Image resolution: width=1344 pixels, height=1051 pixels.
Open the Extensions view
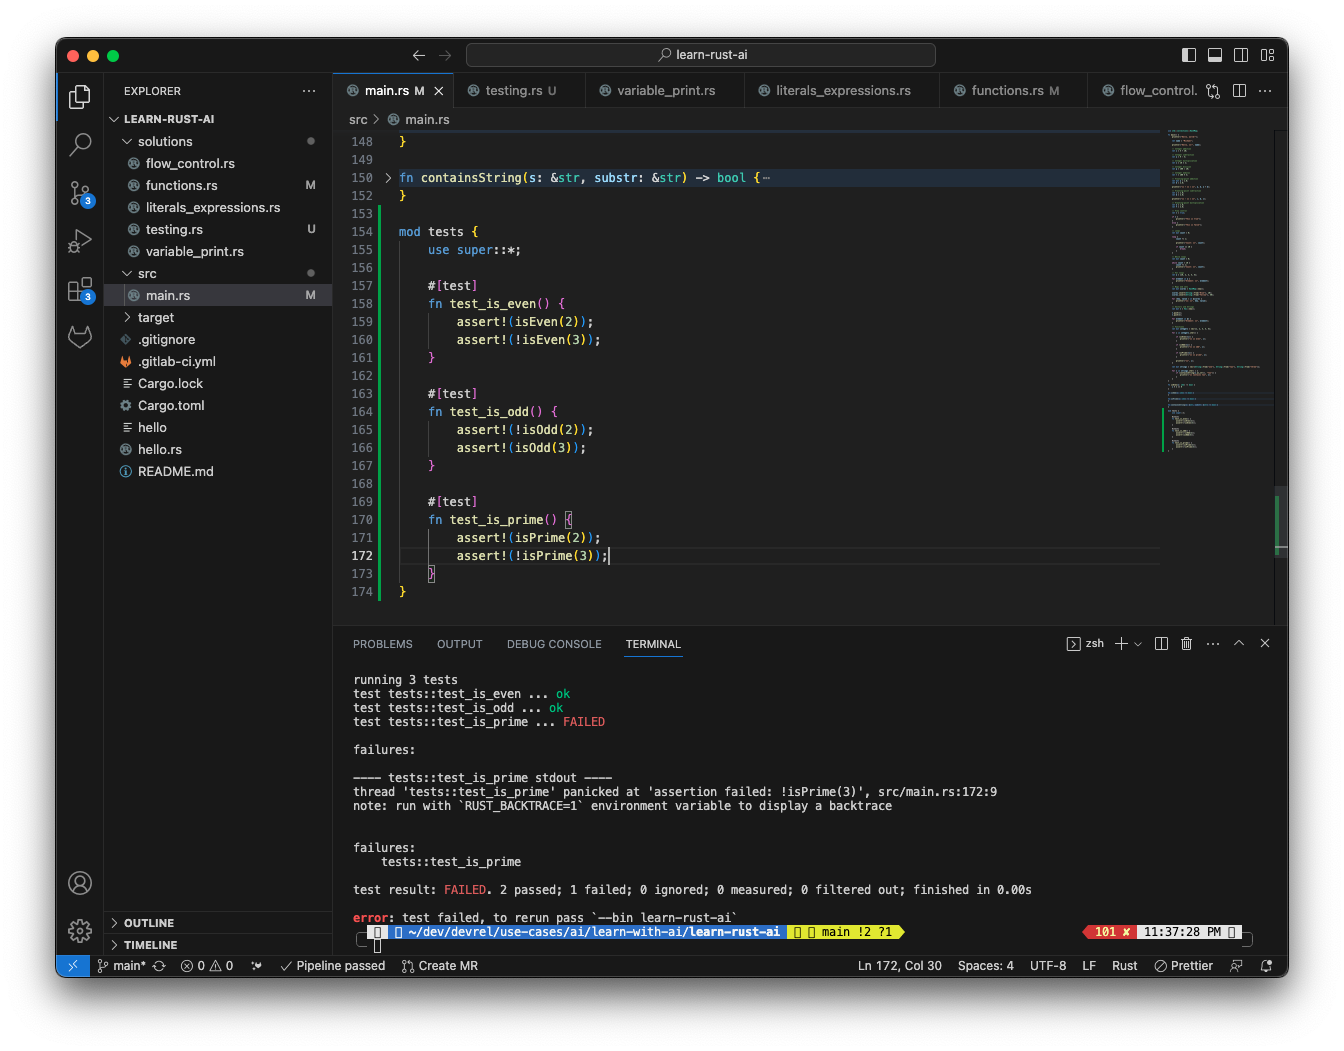point(80,289)
